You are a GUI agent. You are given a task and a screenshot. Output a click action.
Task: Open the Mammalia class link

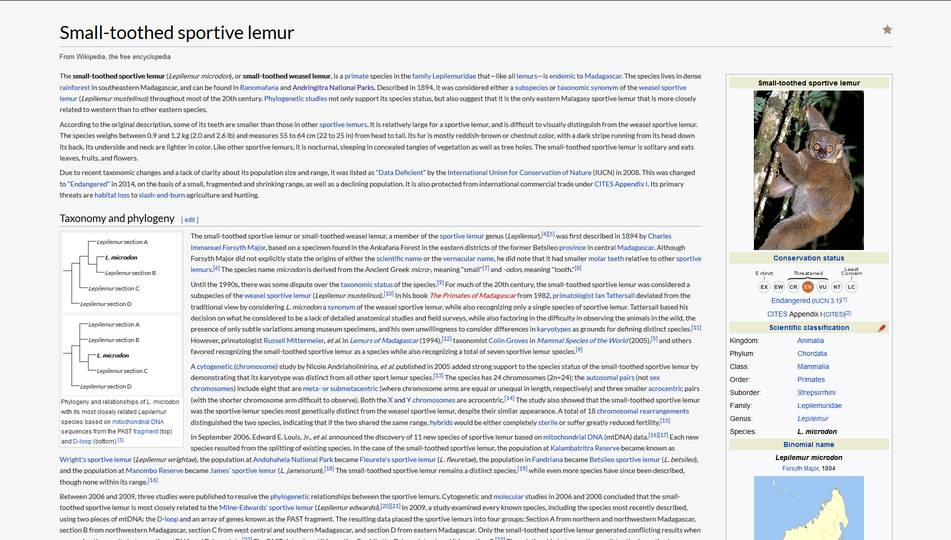tap(813, 366)
